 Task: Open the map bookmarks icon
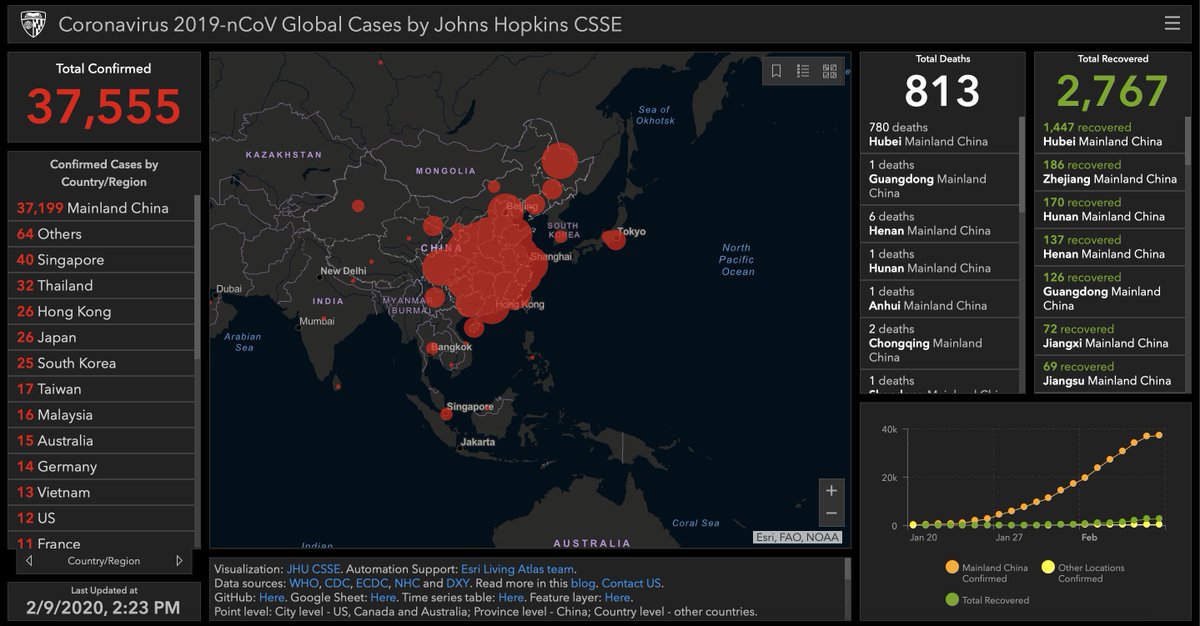pos(777,71)
